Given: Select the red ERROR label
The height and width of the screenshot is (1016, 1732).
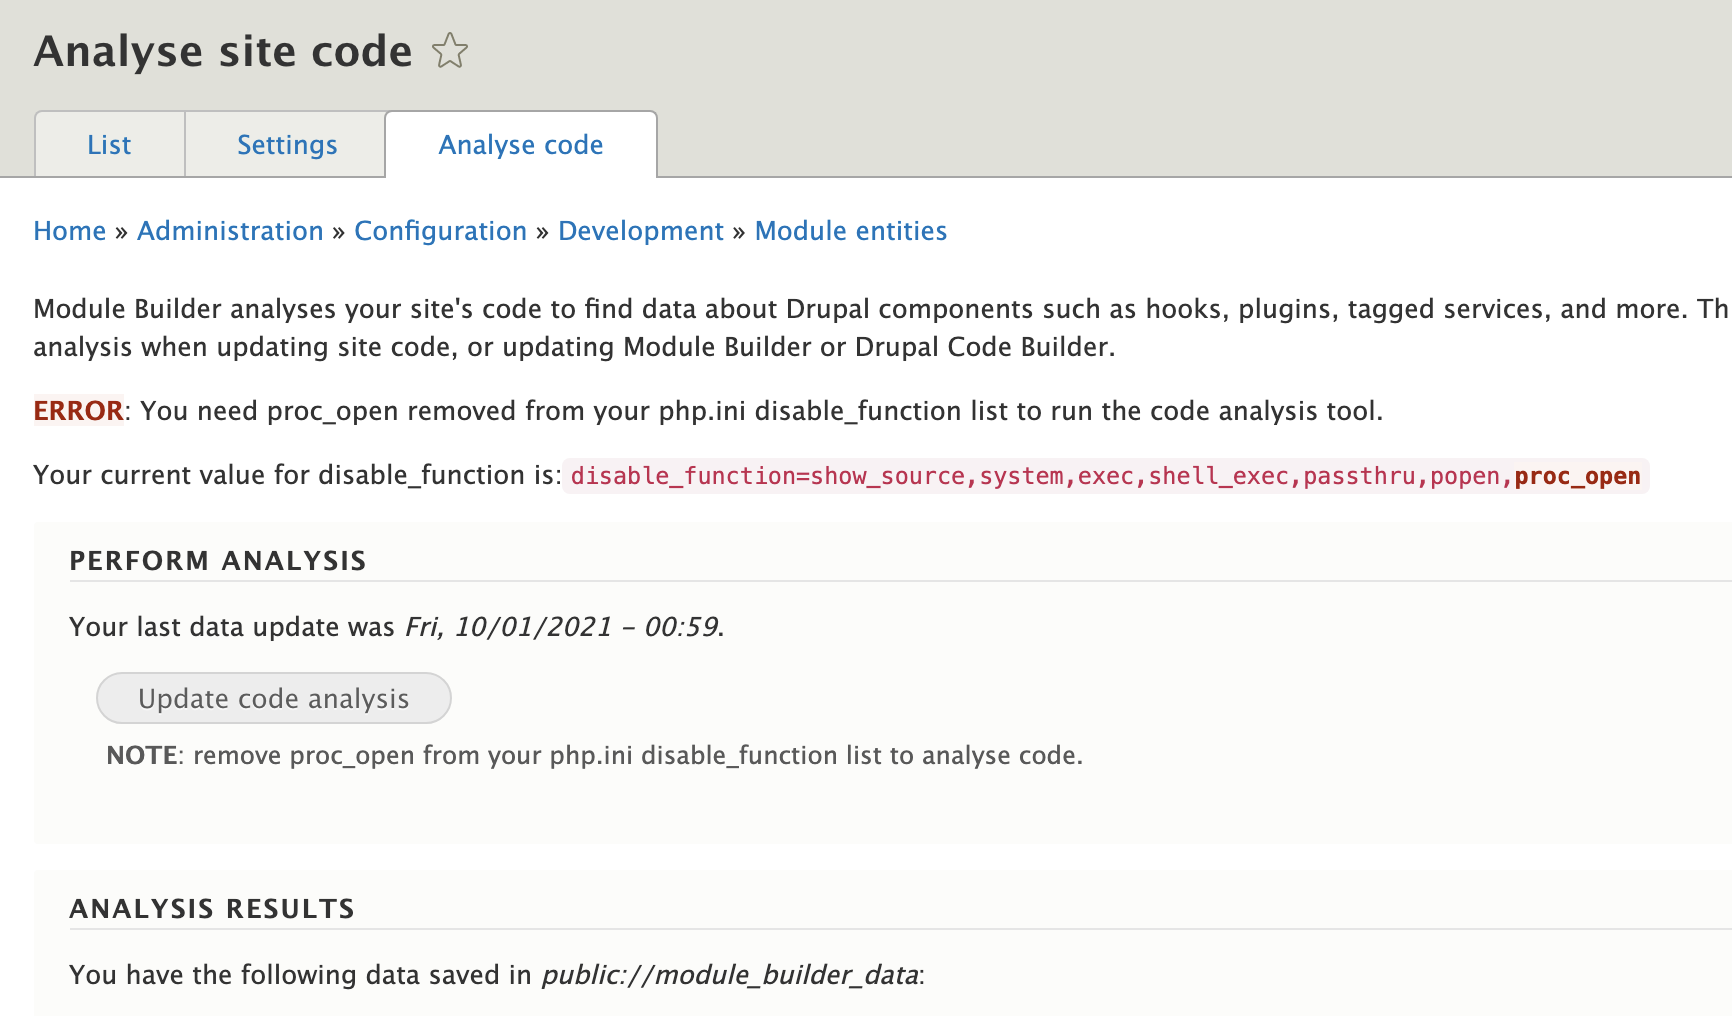Looking at the screenshot, I should tap(78, 411).
